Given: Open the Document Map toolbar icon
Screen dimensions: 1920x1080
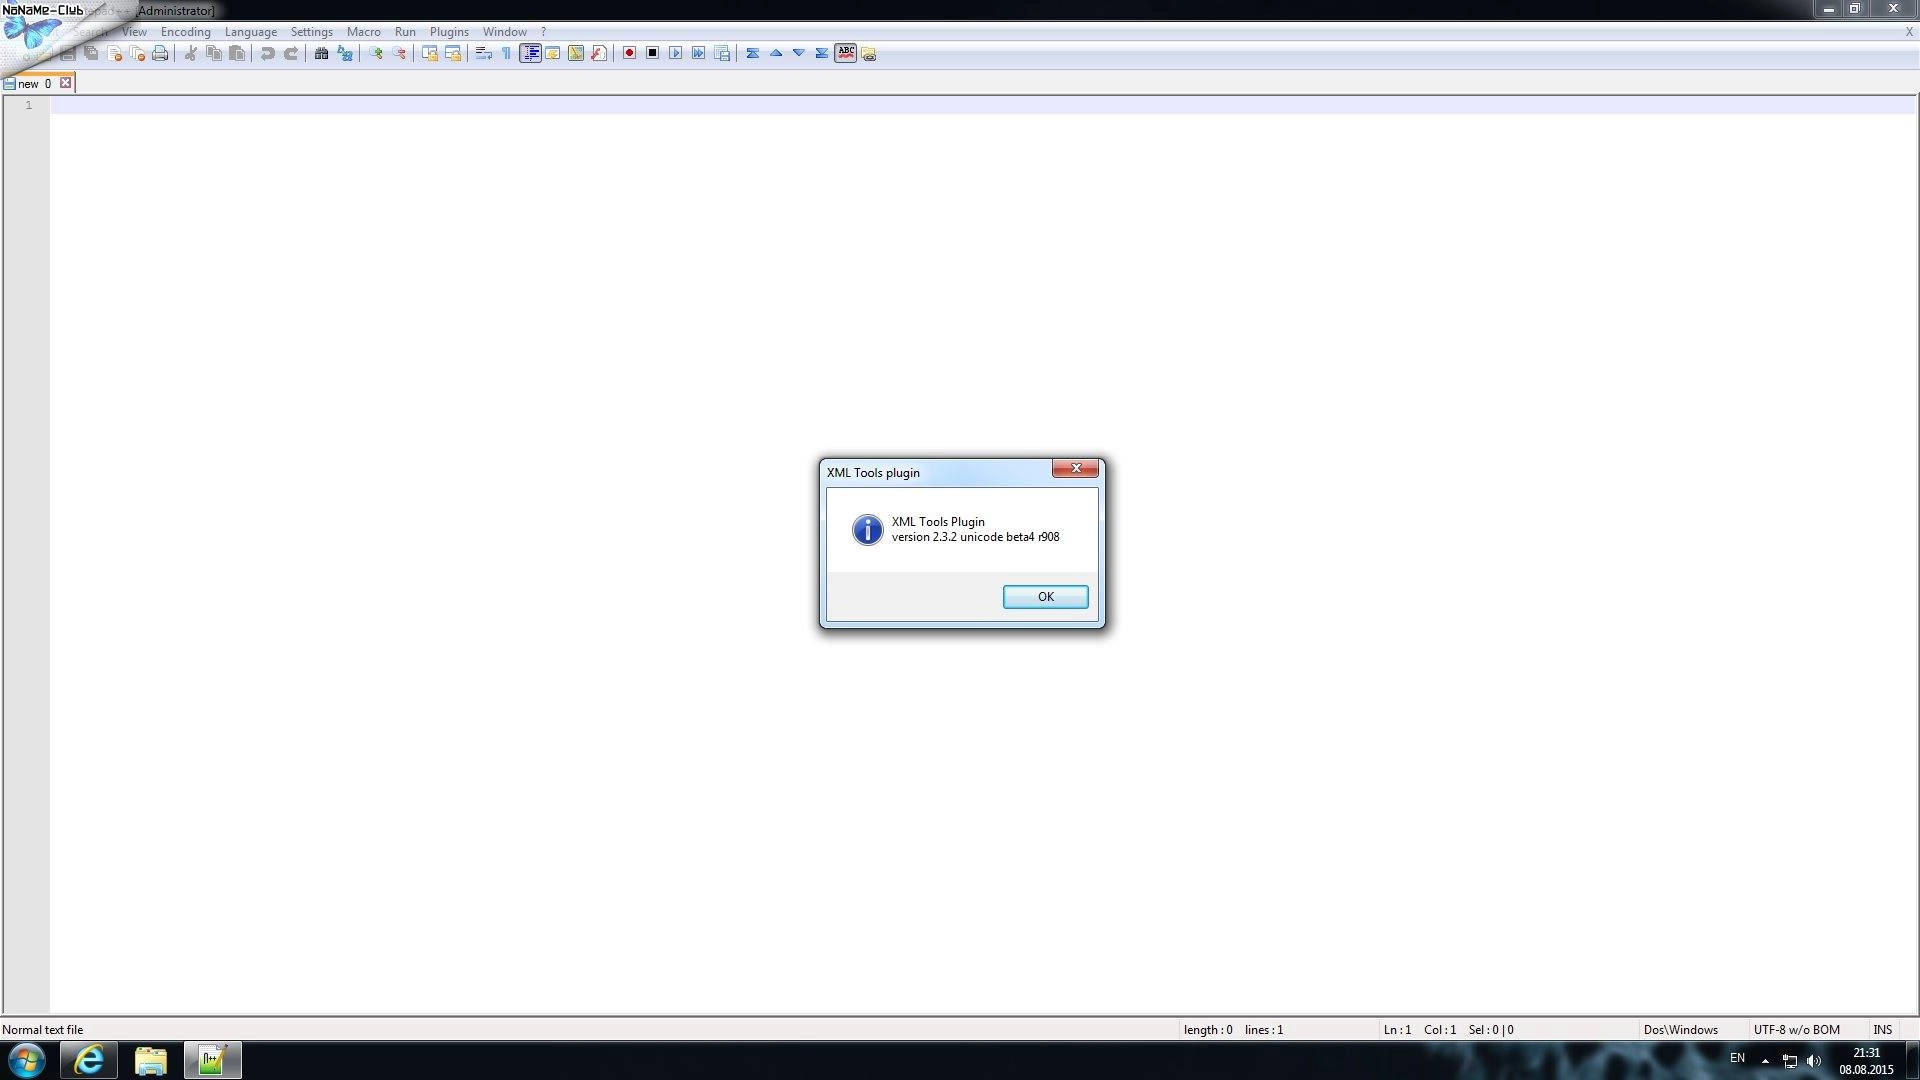Looking at the screenshot, I should point(575,53).
